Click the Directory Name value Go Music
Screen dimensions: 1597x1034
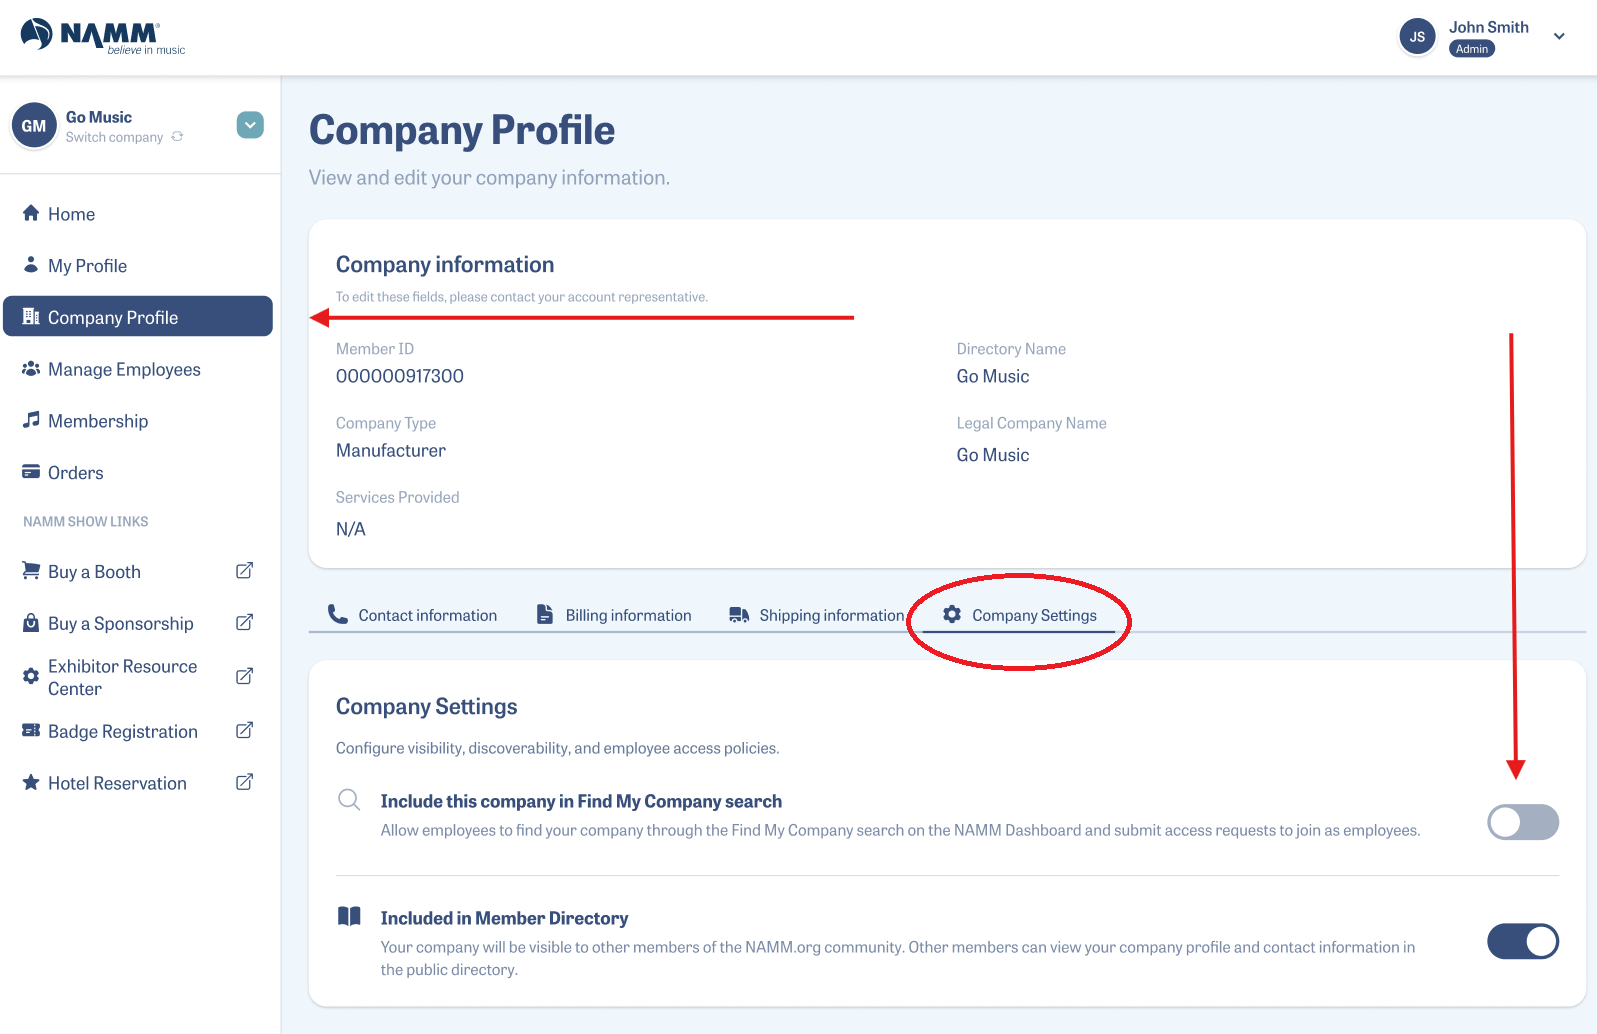pos(993,376)
